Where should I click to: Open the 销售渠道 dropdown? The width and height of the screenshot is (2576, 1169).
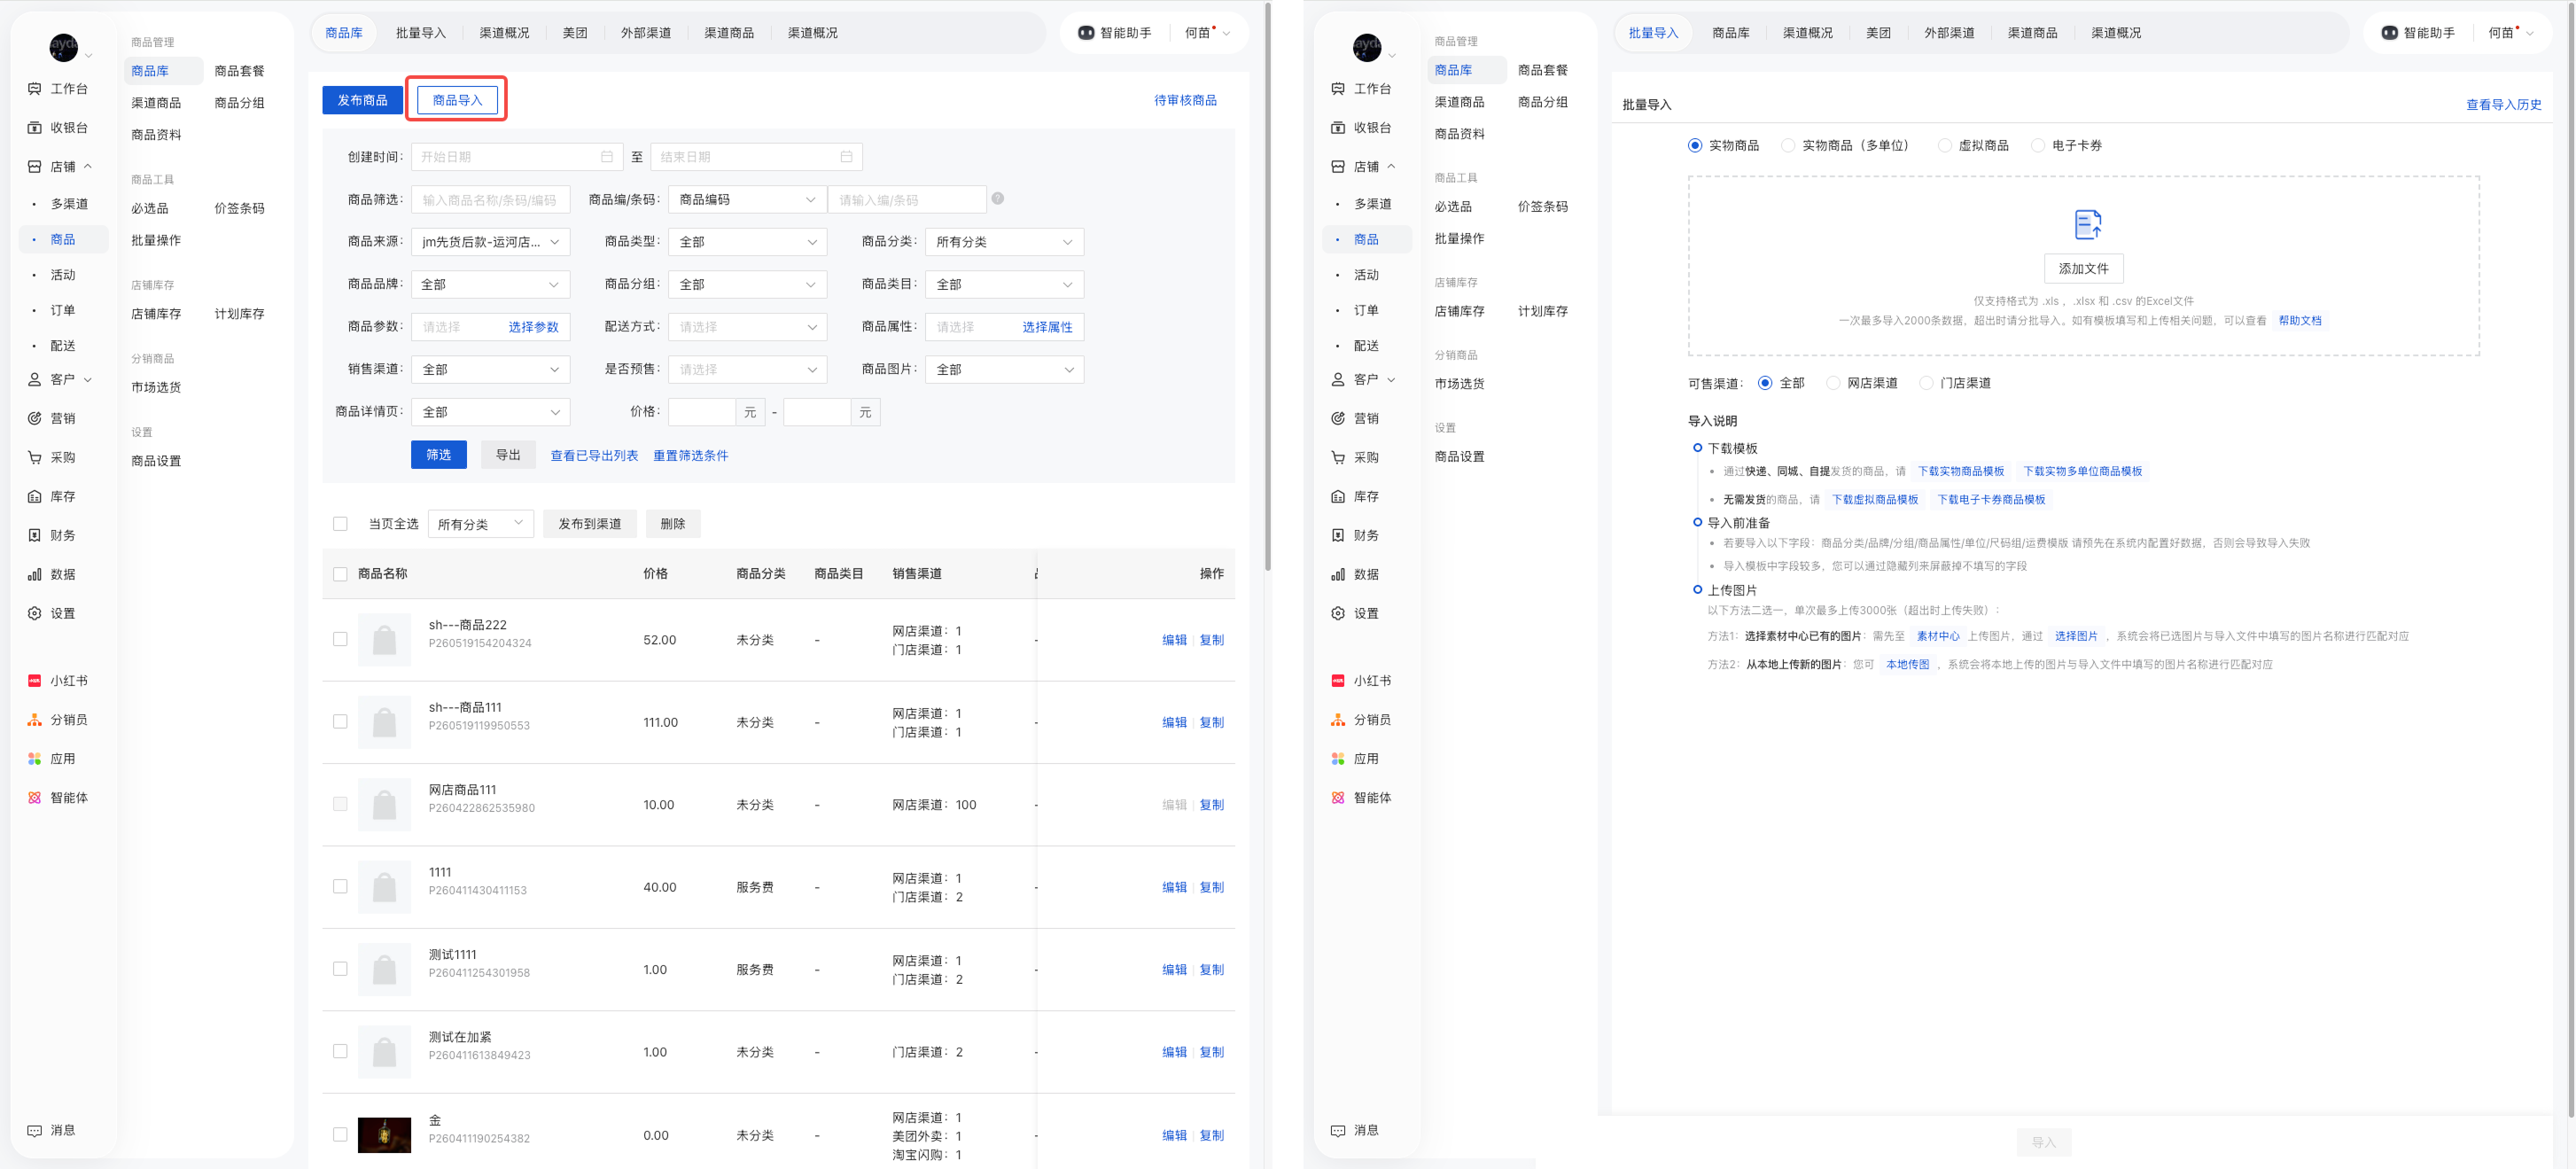coord(491,370)
